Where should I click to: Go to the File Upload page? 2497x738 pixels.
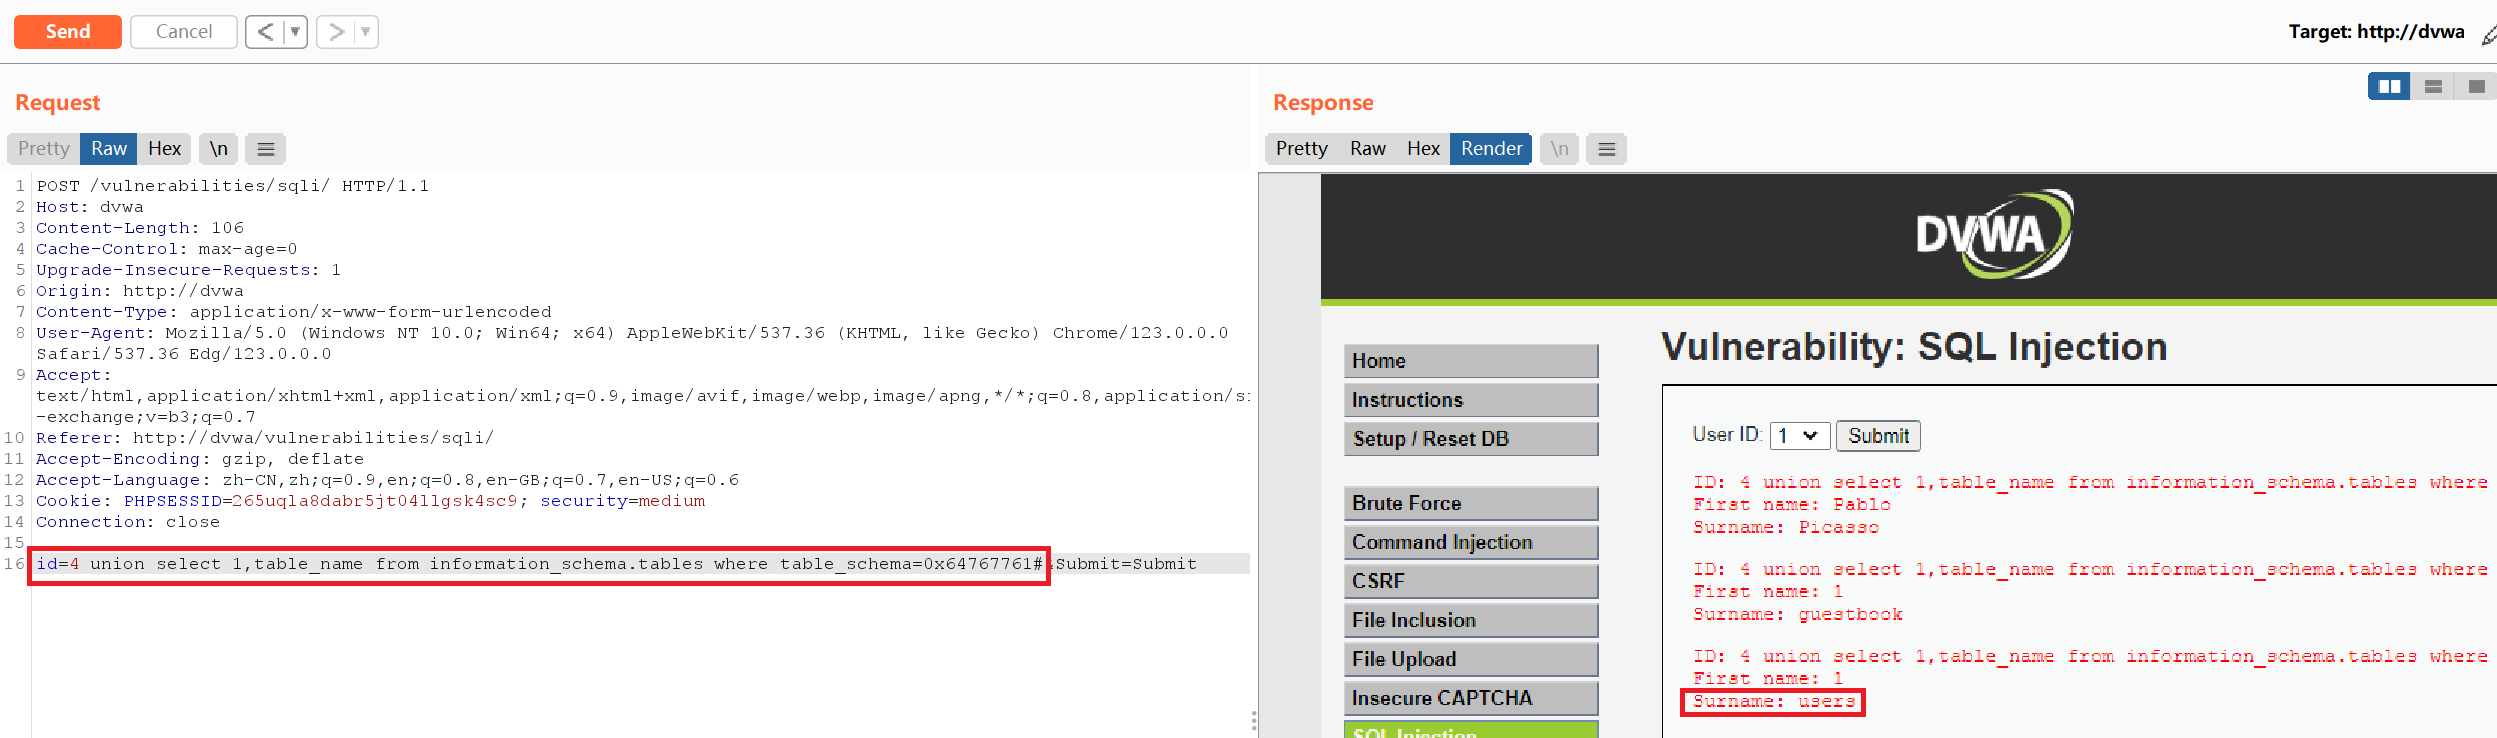pyautogui.click(x=1471, y=659)
